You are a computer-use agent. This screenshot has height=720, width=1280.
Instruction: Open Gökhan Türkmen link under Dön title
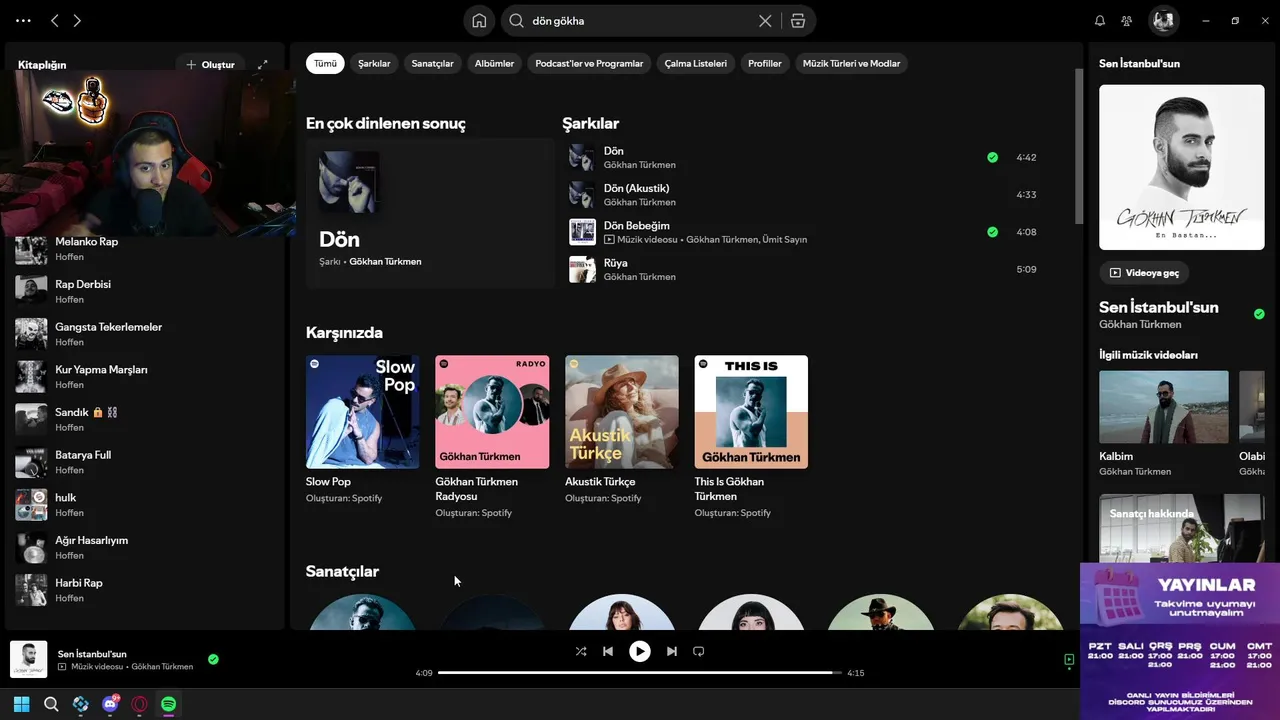point(385,262)
